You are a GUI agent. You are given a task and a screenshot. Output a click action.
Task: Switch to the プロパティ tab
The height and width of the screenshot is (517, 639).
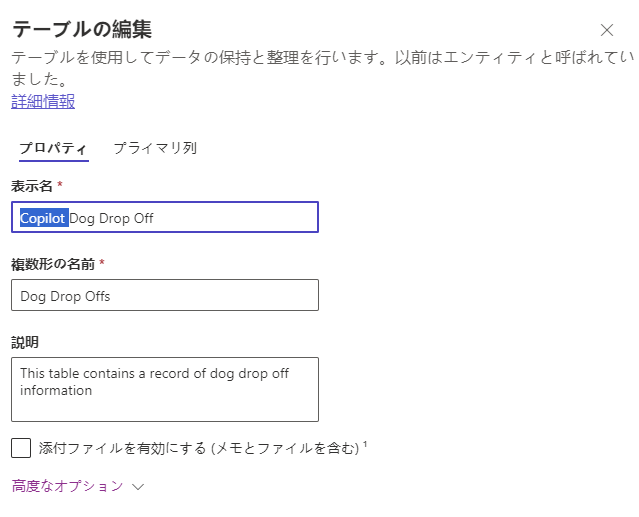click(53, 148)
